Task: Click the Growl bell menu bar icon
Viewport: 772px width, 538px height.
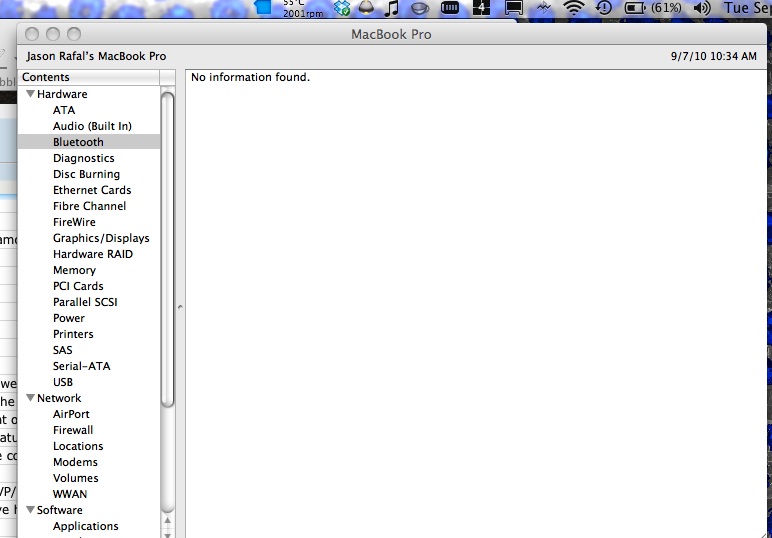Action: click(366, 7)
